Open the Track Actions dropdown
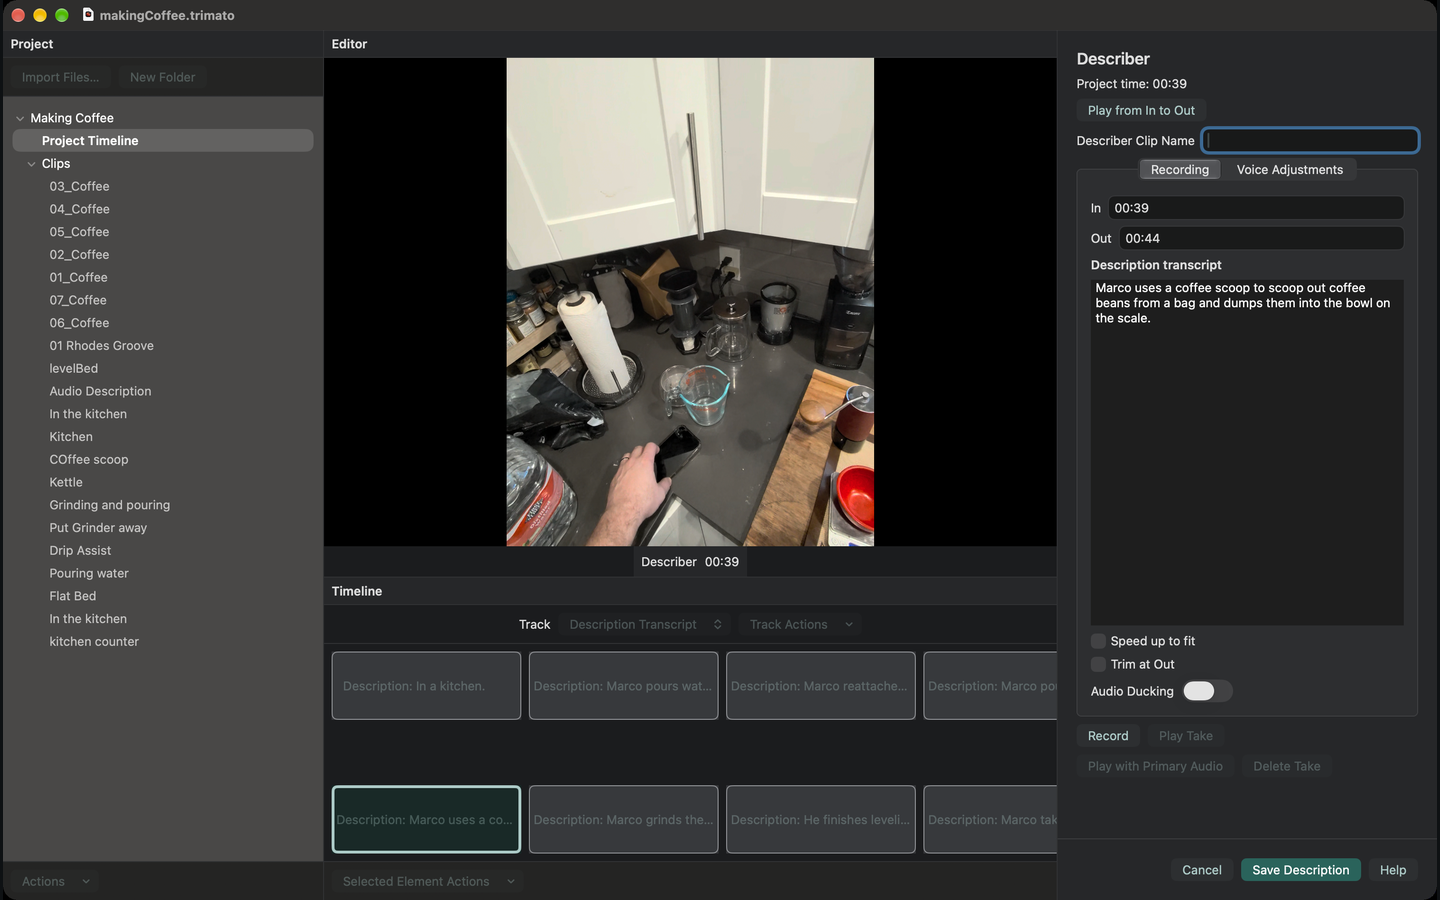1440x900 pixels. [801, 624]
